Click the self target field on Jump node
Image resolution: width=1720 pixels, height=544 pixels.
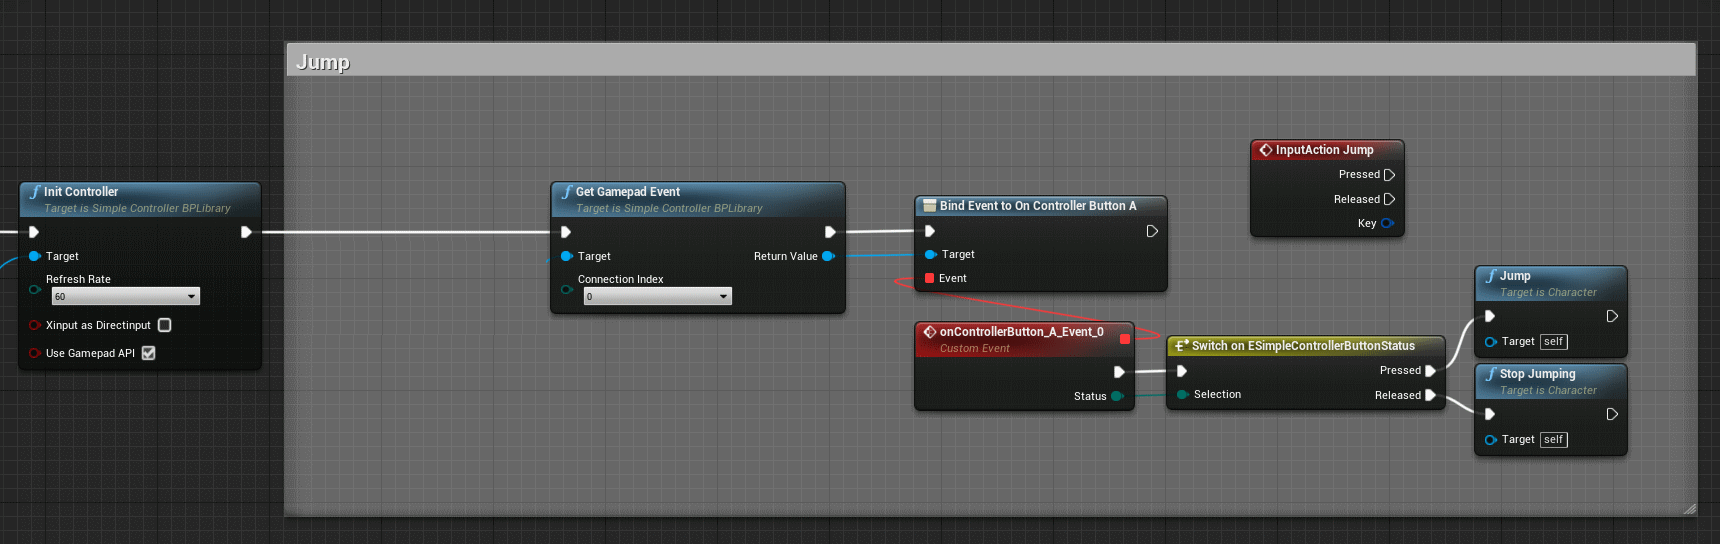coord(1553,342)
